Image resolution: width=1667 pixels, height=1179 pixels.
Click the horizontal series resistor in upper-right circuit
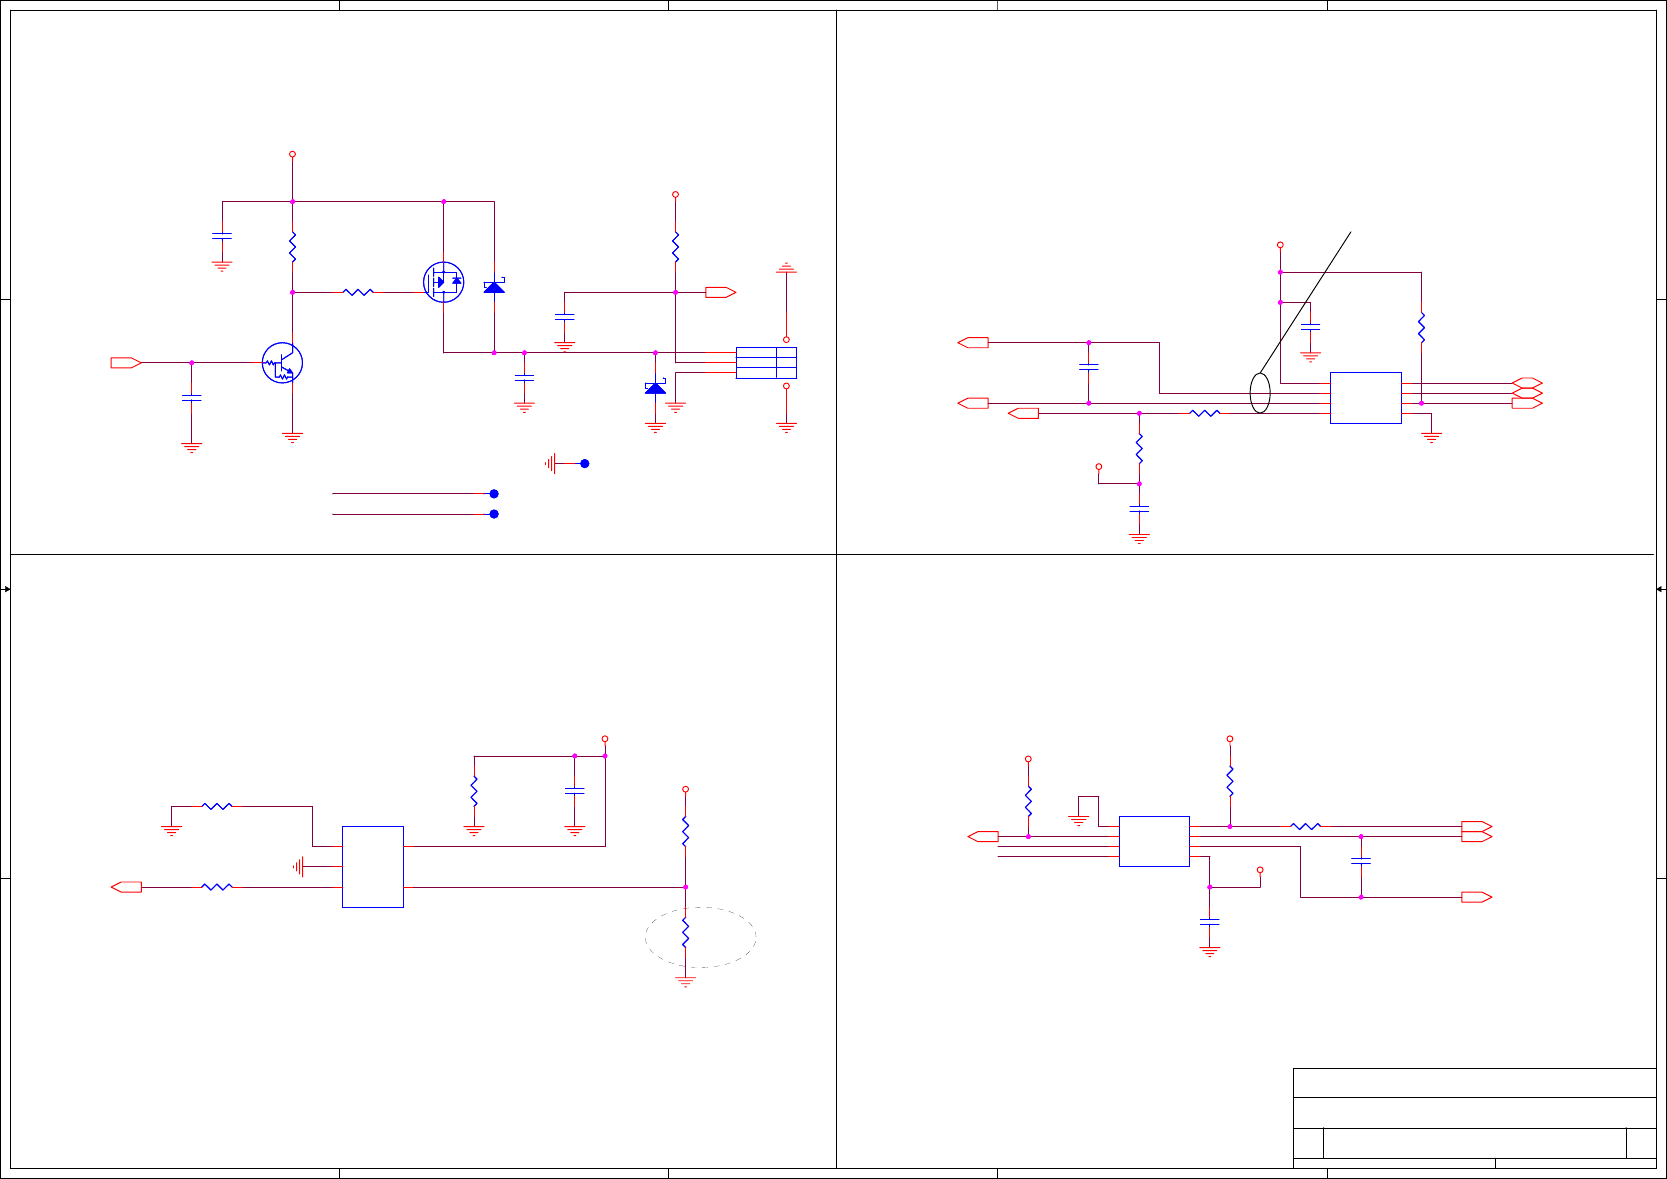1205,413
